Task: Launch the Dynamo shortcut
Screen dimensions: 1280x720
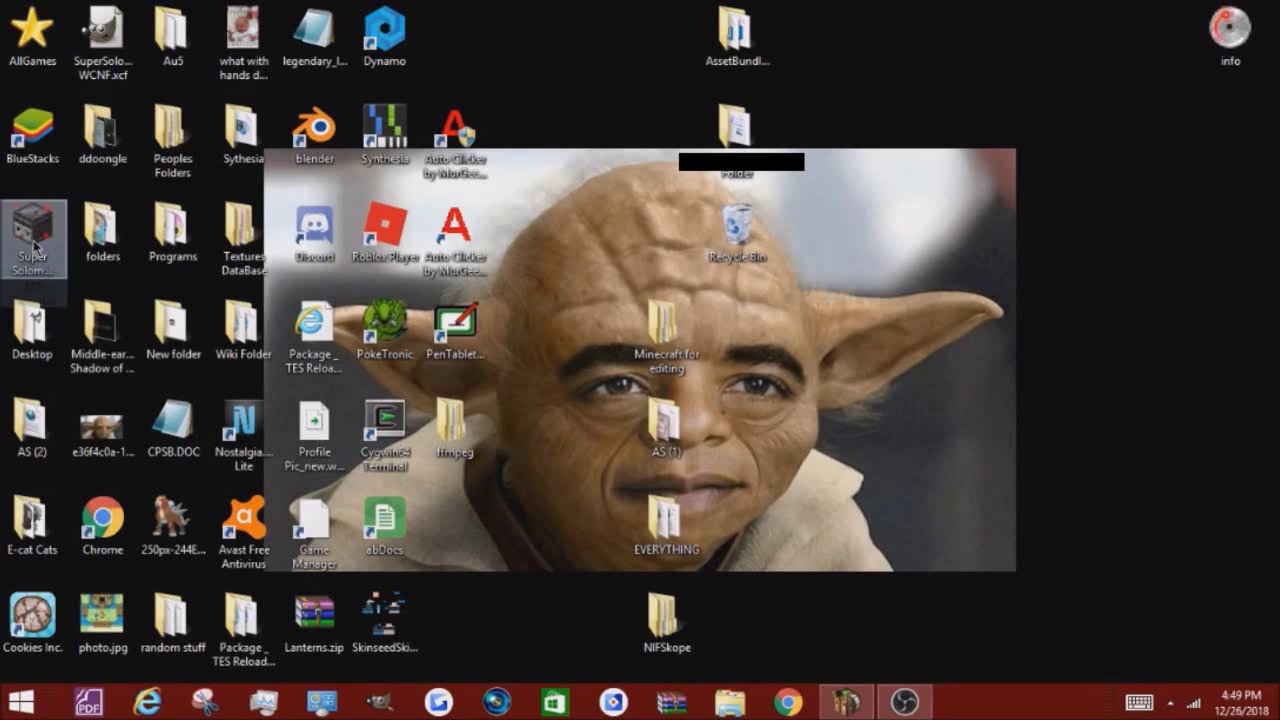Action: click(x=384, y=37)
